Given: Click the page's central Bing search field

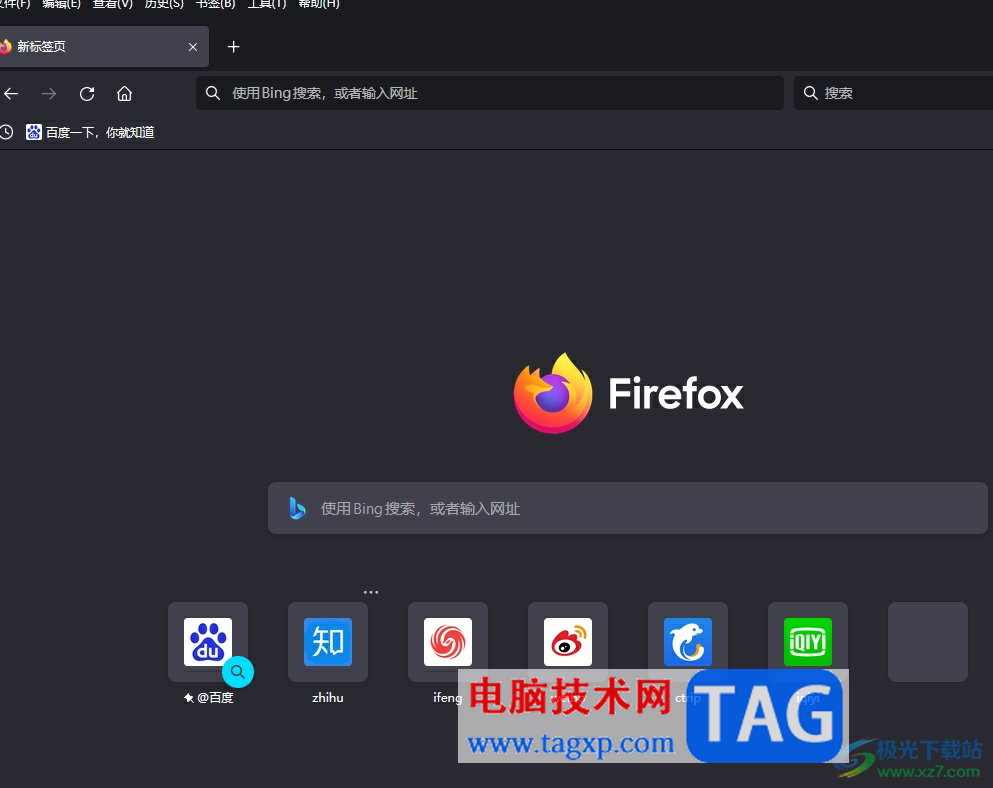Looking at the screenshot, I should tap(628, 508).
